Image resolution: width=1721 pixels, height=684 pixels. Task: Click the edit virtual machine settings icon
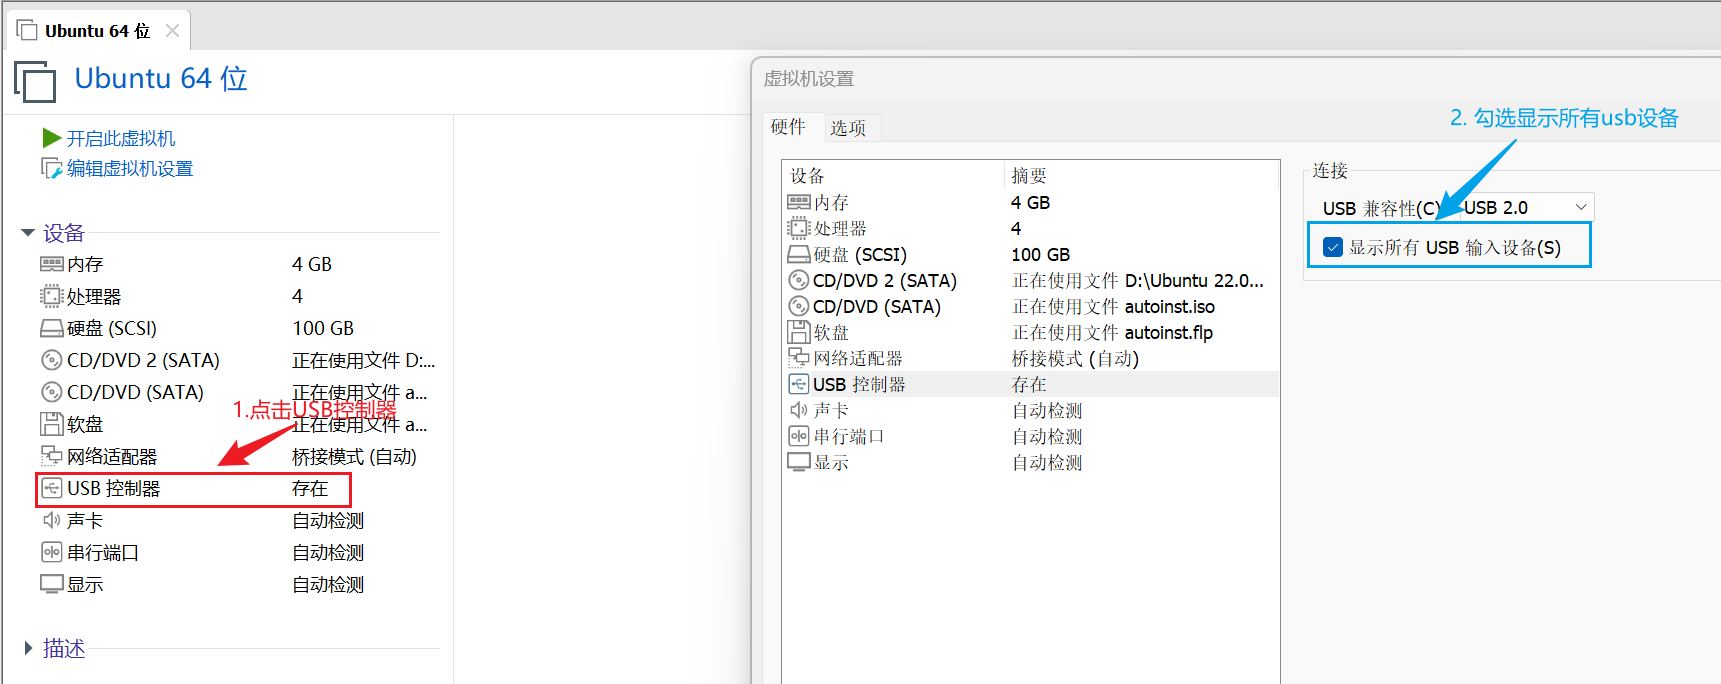(x=52, y=168)
